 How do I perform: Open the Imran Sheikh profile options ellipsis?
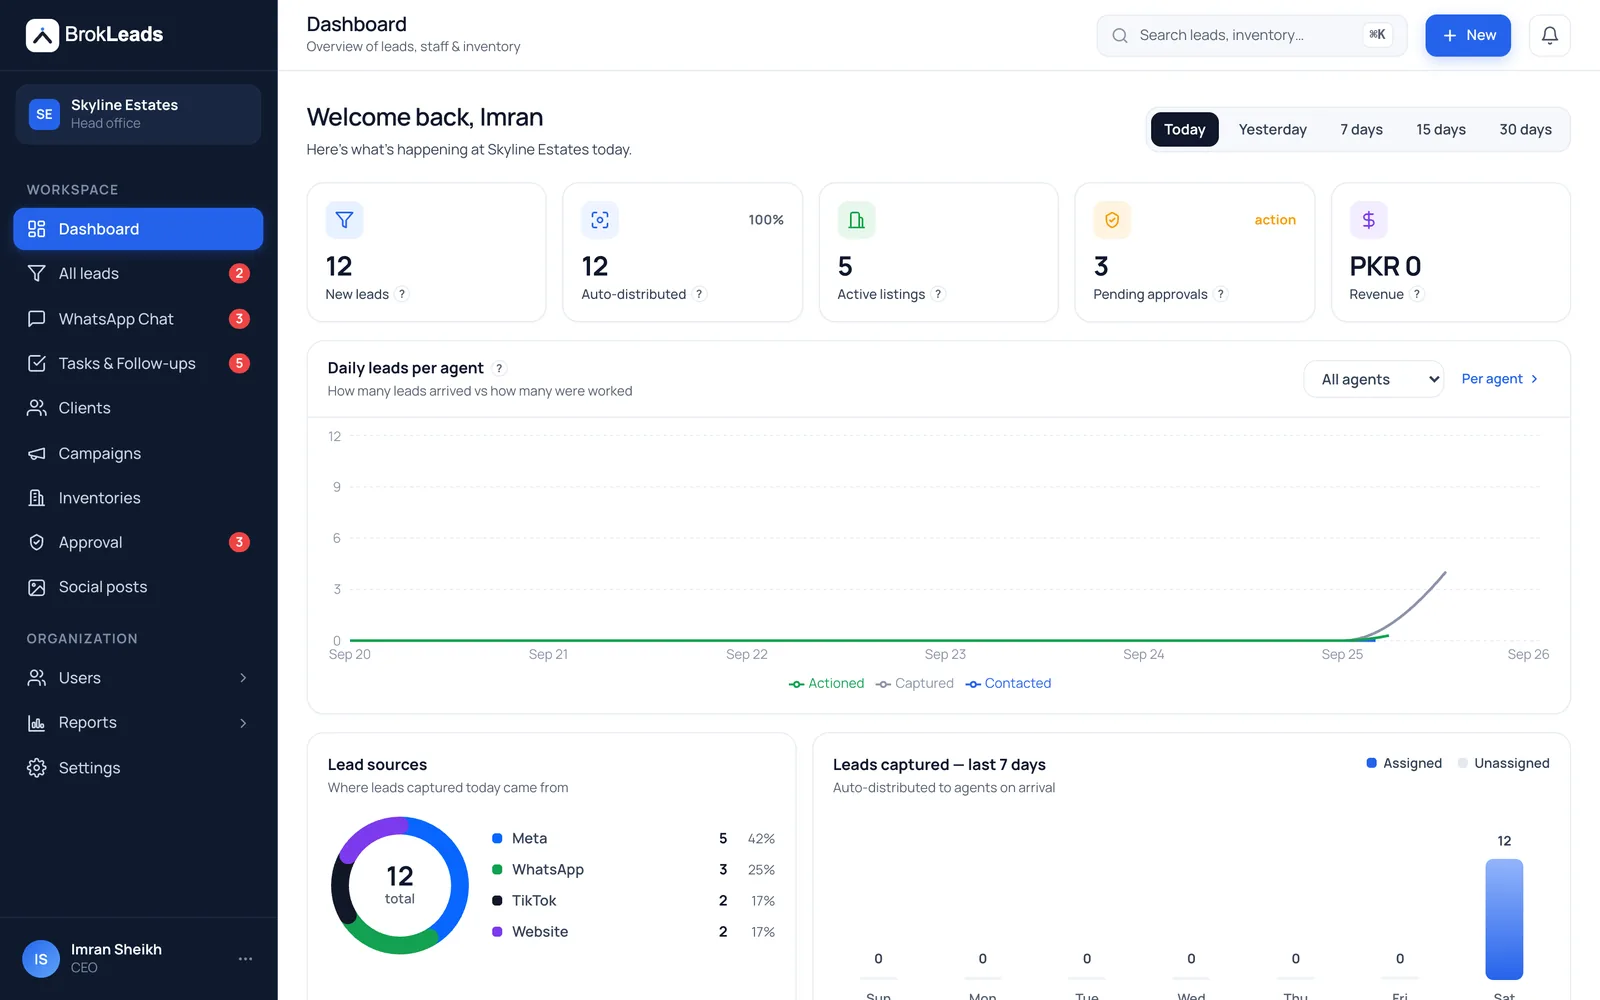click(x=245, y=959)
